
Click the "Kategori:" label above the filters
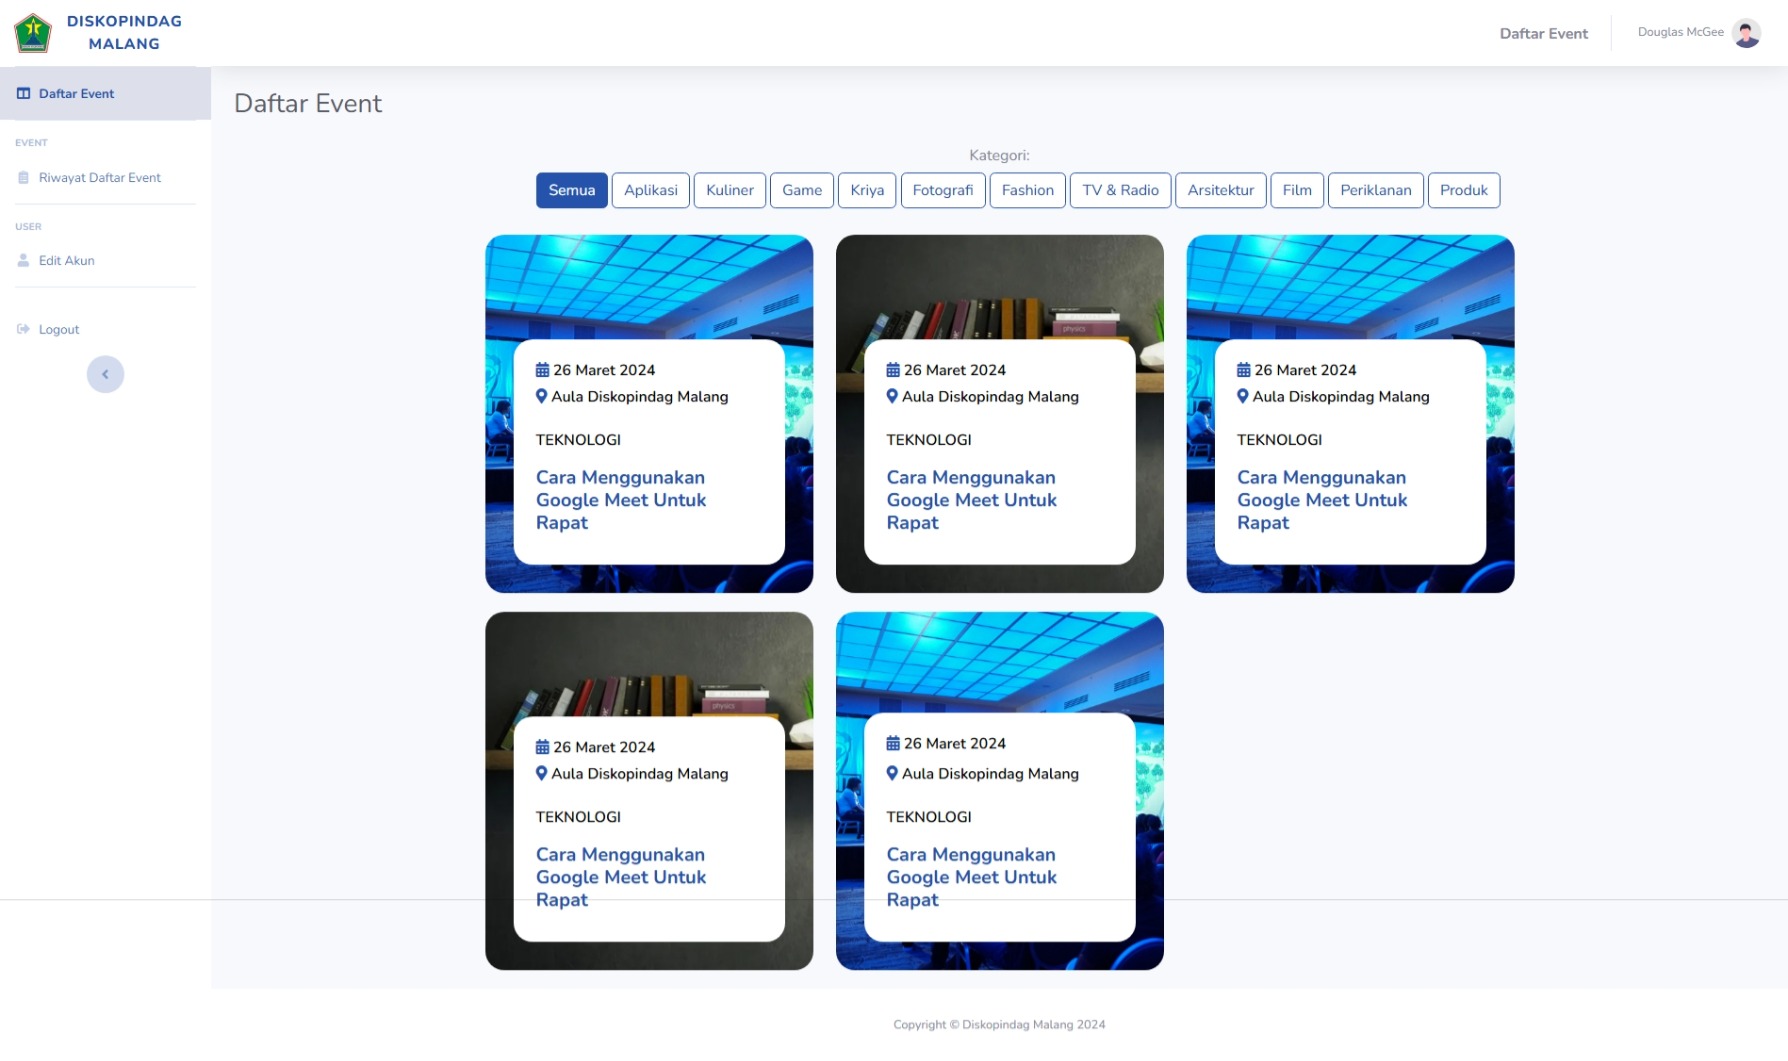(999, 155)
